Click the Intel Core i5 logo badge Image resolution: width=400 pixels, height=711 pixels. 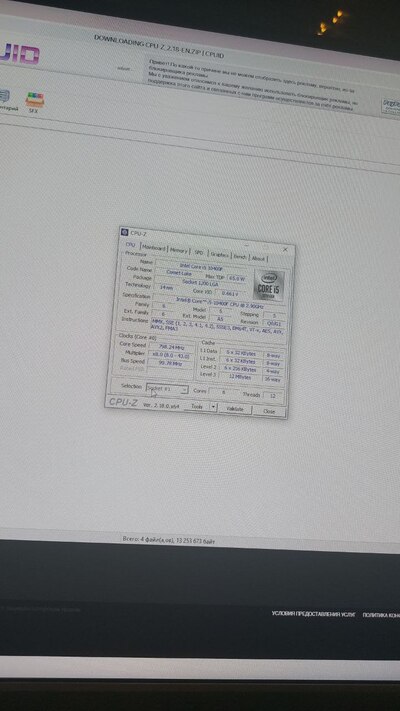[269, 283]
